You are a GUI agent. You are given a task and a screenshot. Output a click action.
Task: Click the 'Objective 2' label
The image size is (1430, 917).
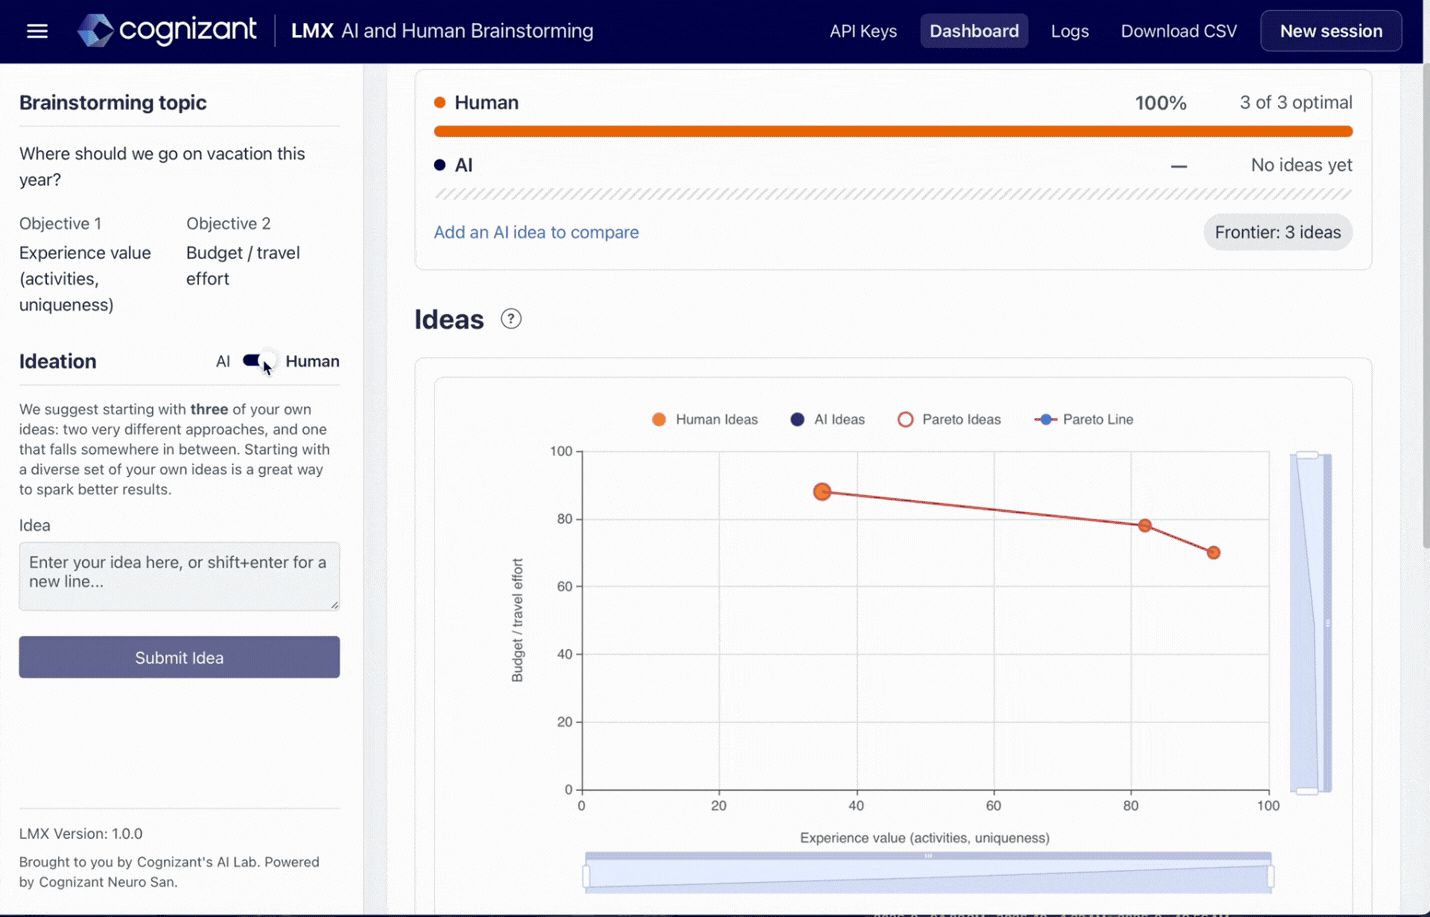[x=228, y=223]
